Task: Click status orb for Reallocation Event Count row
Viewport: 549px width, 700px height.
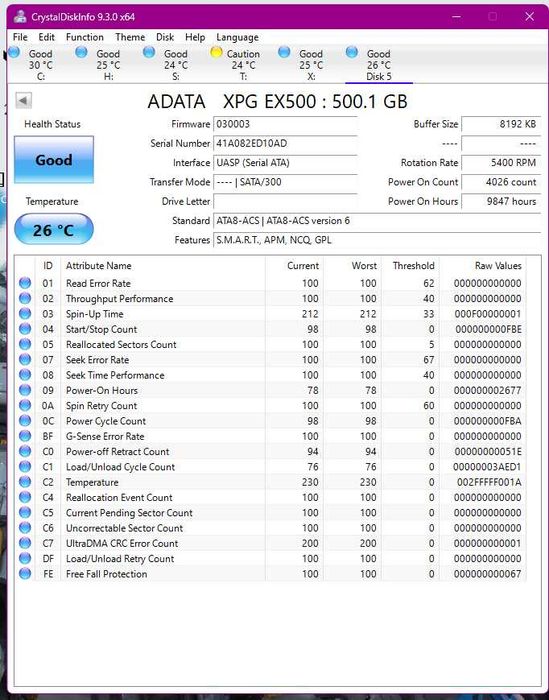Action: click(25, 497)
